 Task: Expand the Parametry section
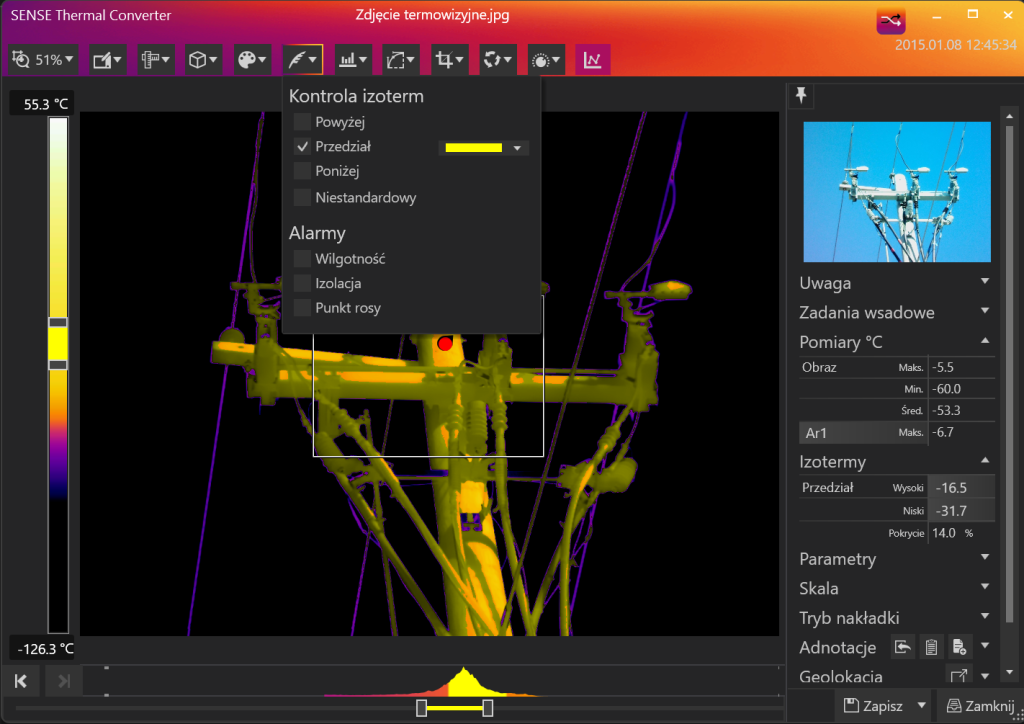[893, 559]
